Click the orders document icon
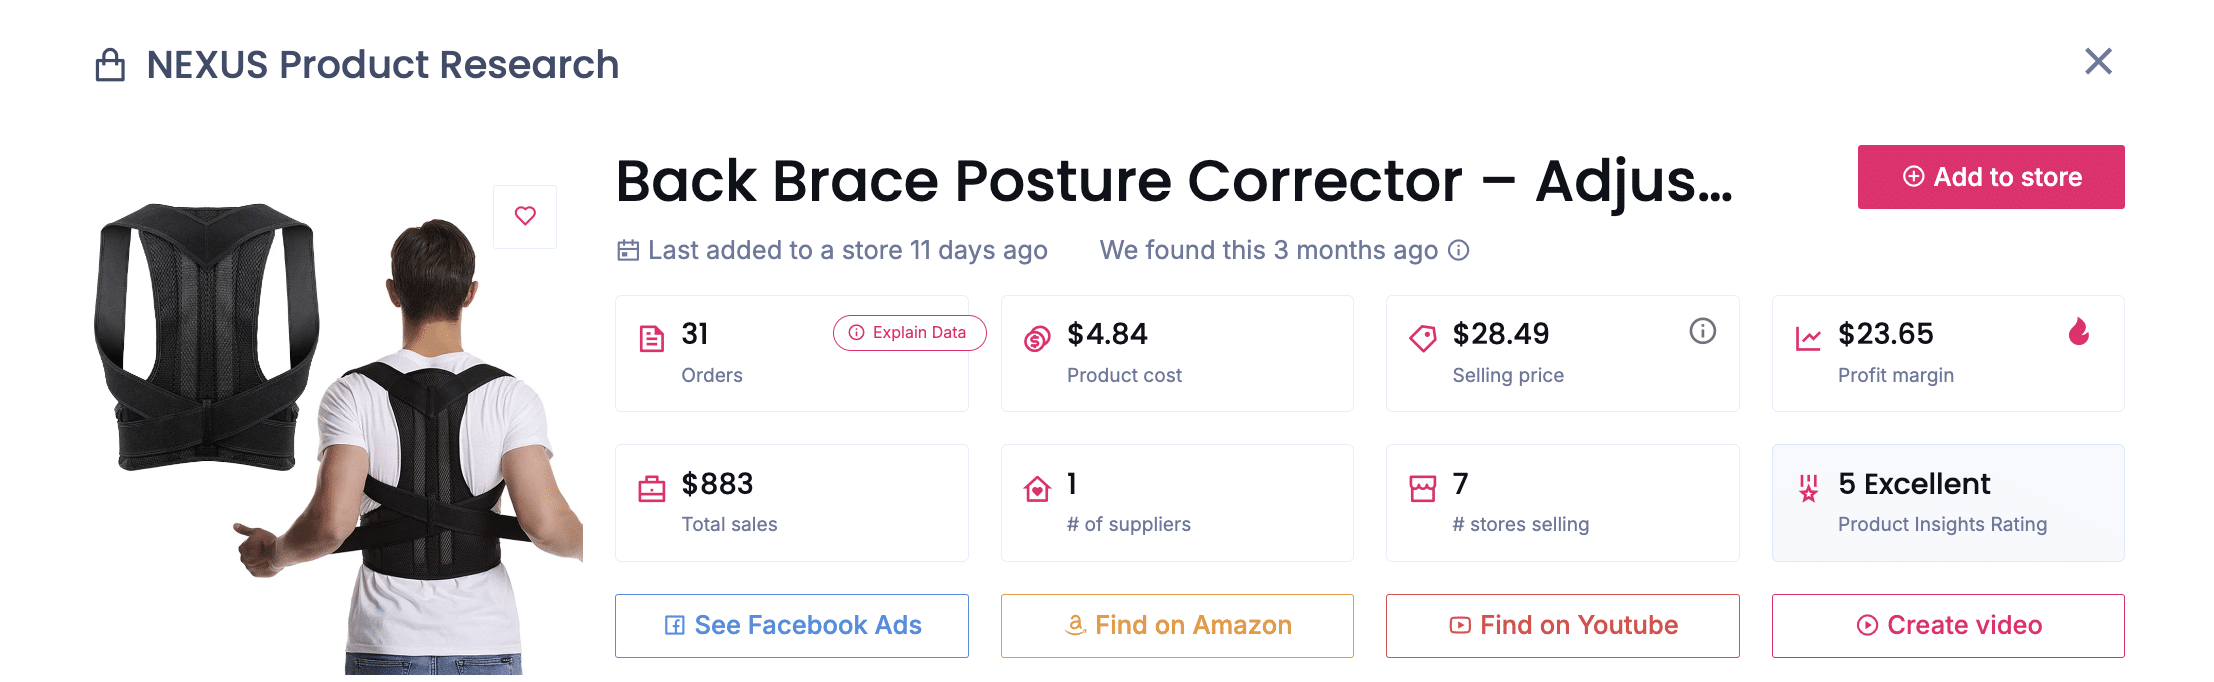Image resolution: width=2214 pixels, height=682 pixels. point(651,338)
